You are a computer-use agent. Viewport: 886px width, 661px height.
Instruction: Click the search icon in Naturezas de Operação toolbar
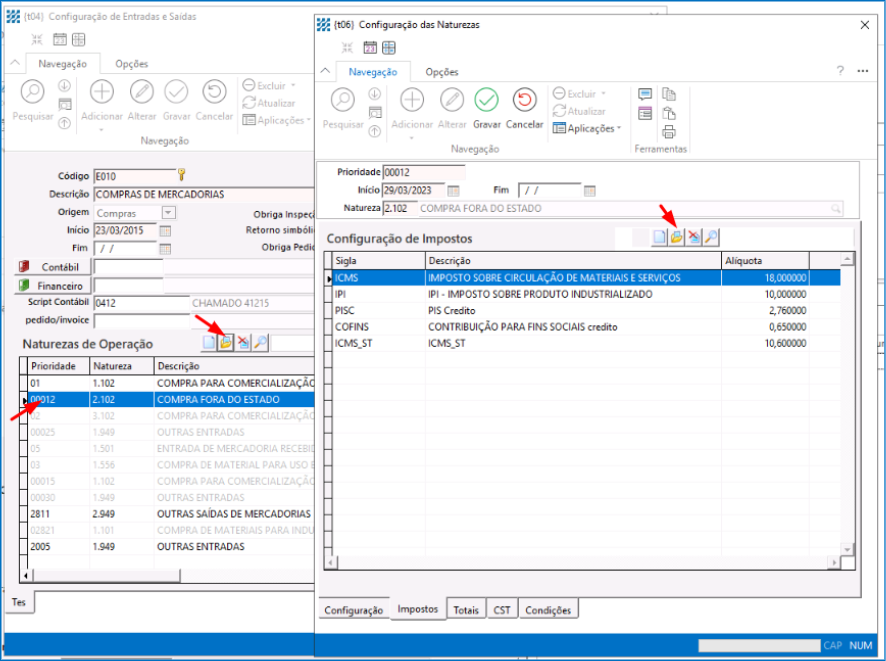260,342
